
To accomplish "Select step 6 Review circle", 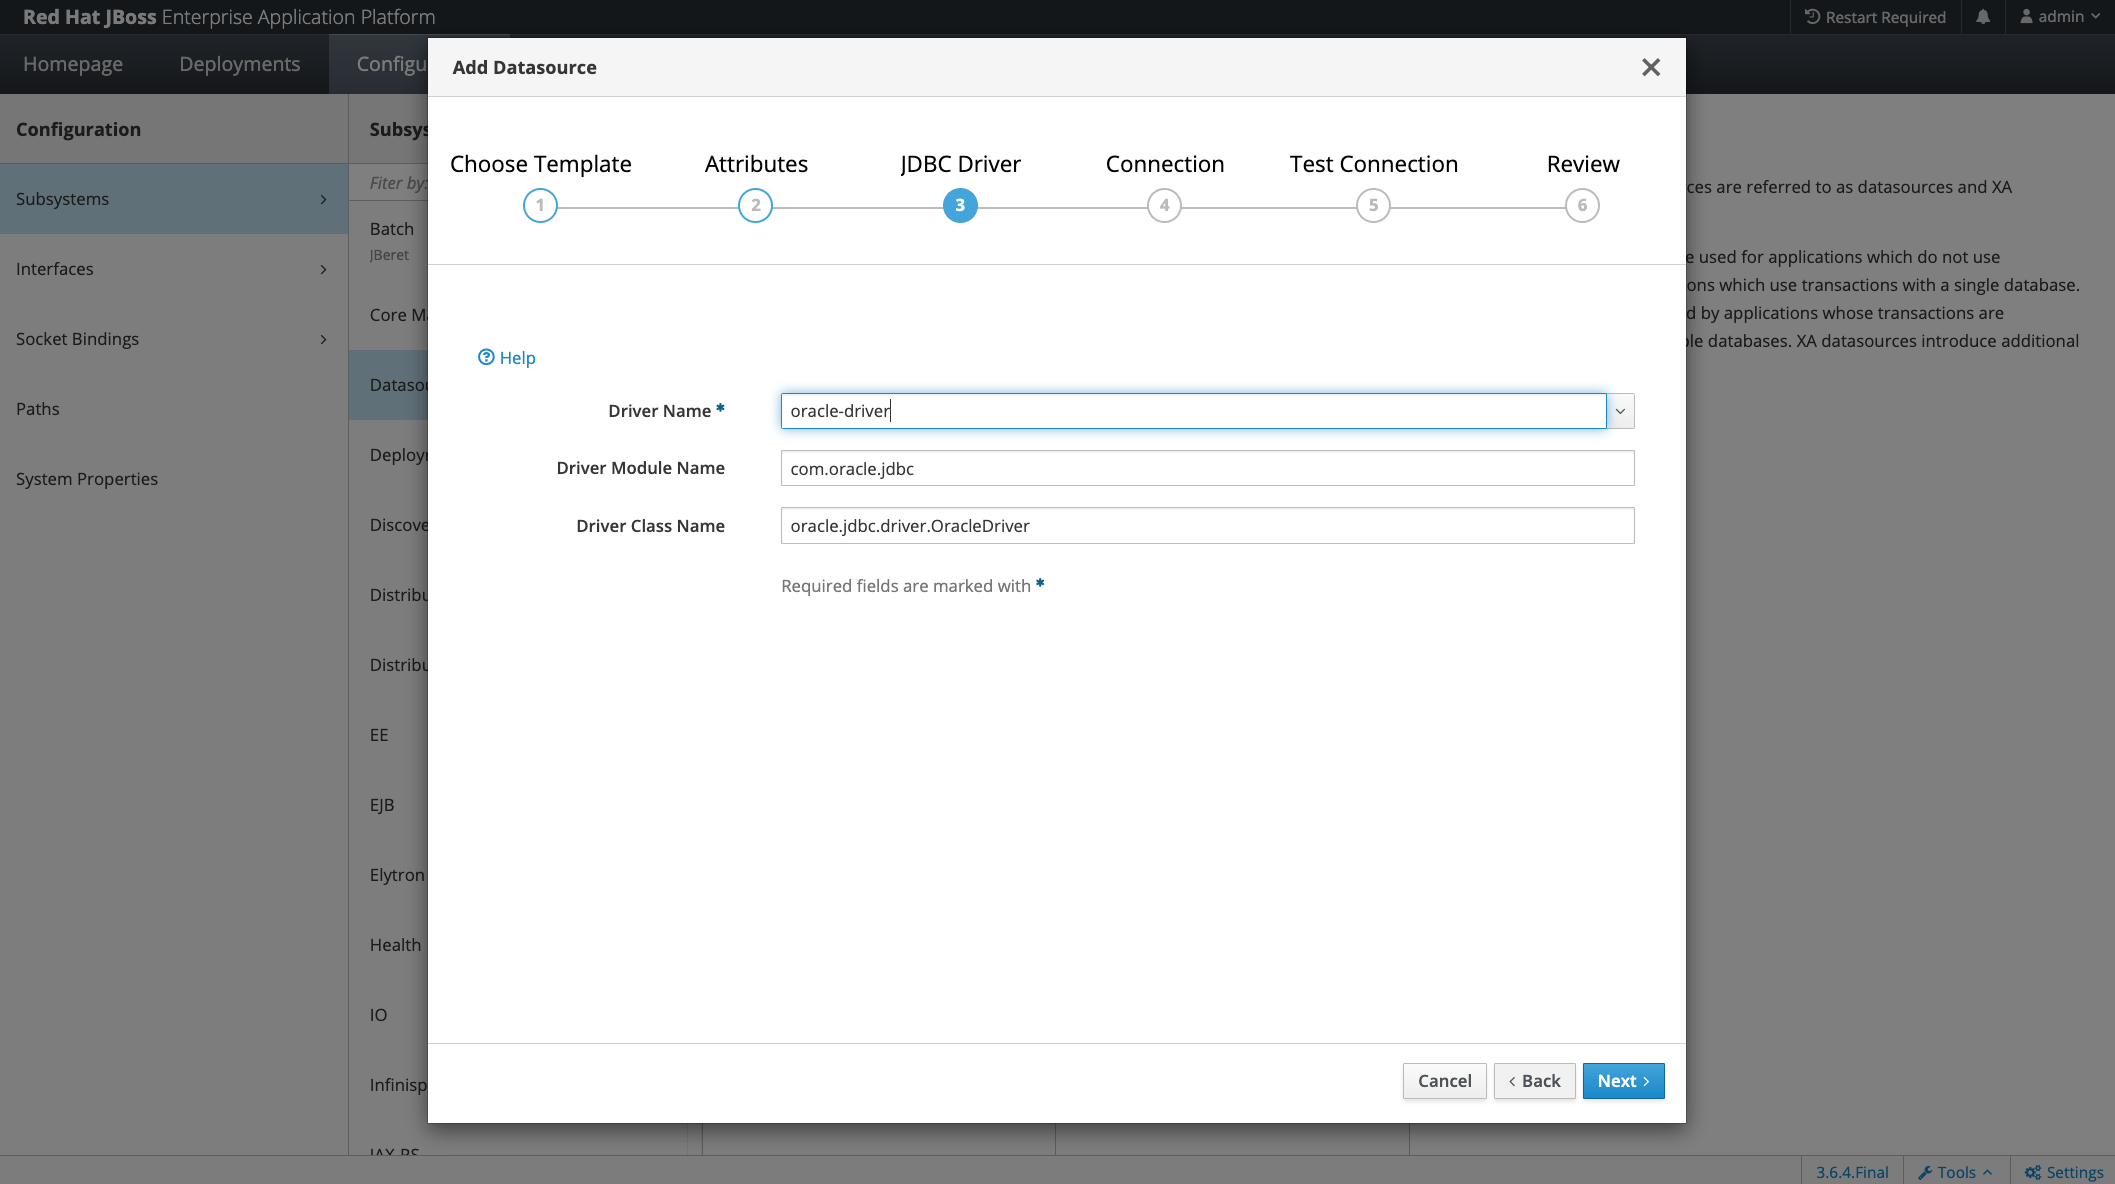I will [1582, 205].
